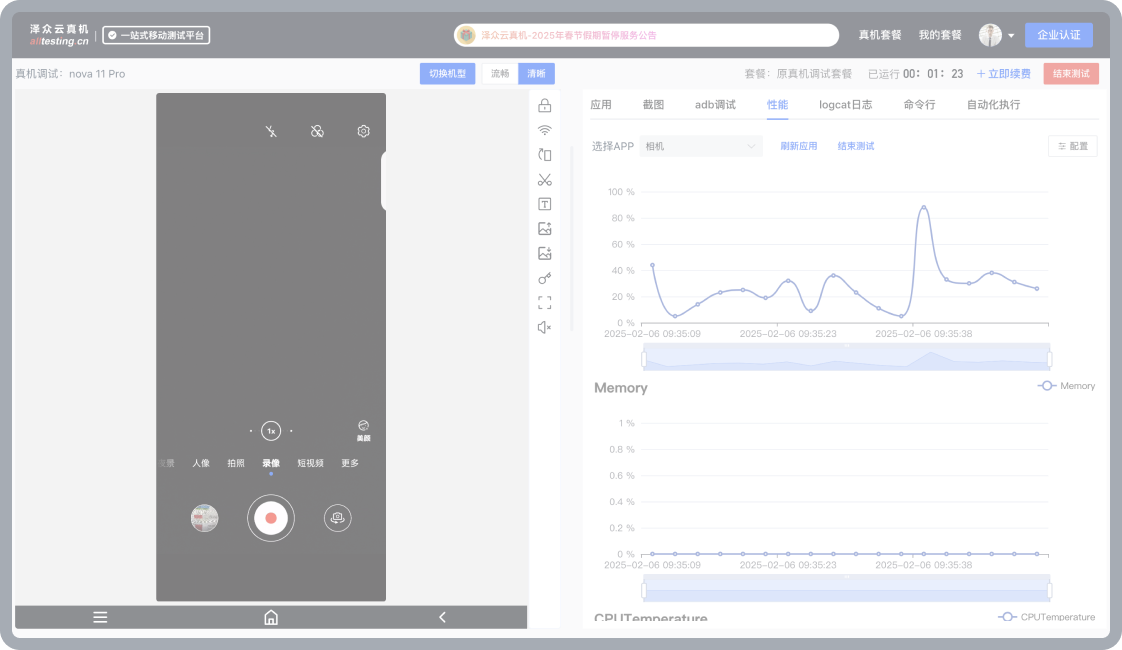Click the 刷新应用 link
Screen dimensions: 1122x650
(799, 146)
